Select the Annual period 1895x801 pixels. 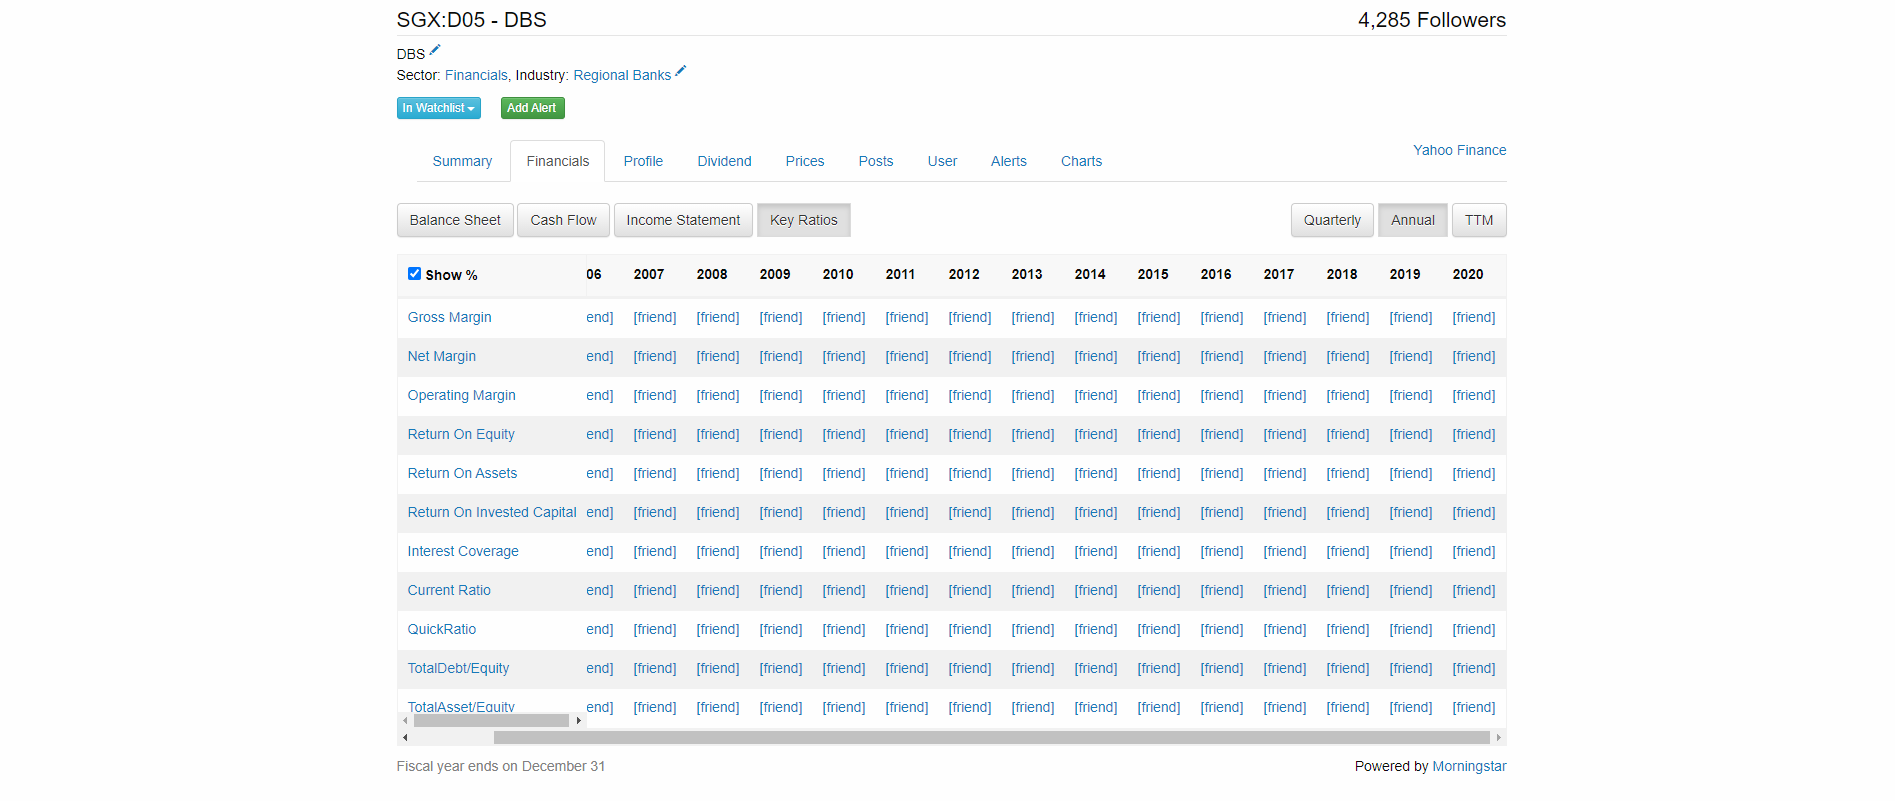tap(1413, 220)
